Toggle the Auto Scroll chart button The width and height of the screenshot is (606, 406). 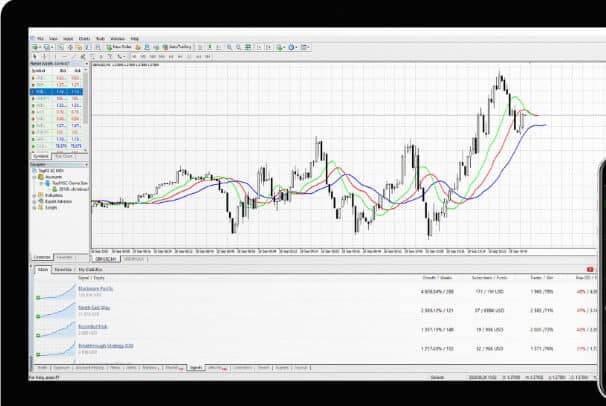(259, 47)
